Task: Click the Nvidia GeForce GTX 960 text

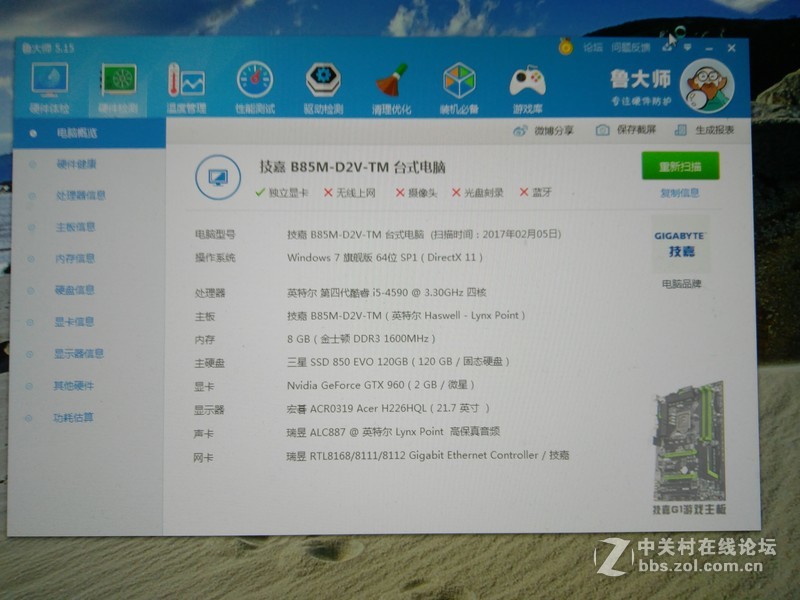Action: point(345,385)
